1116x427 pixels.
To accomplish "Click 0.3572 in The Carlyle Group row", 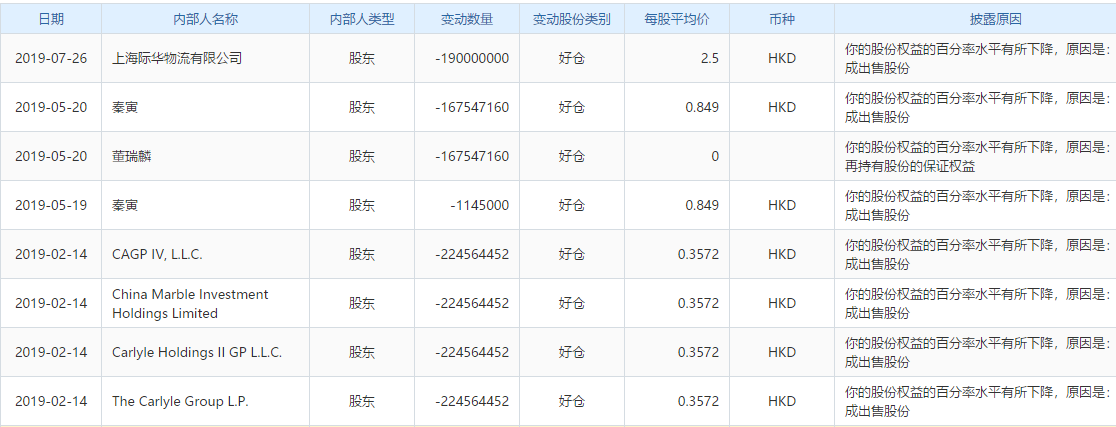I will pos(677,401).
